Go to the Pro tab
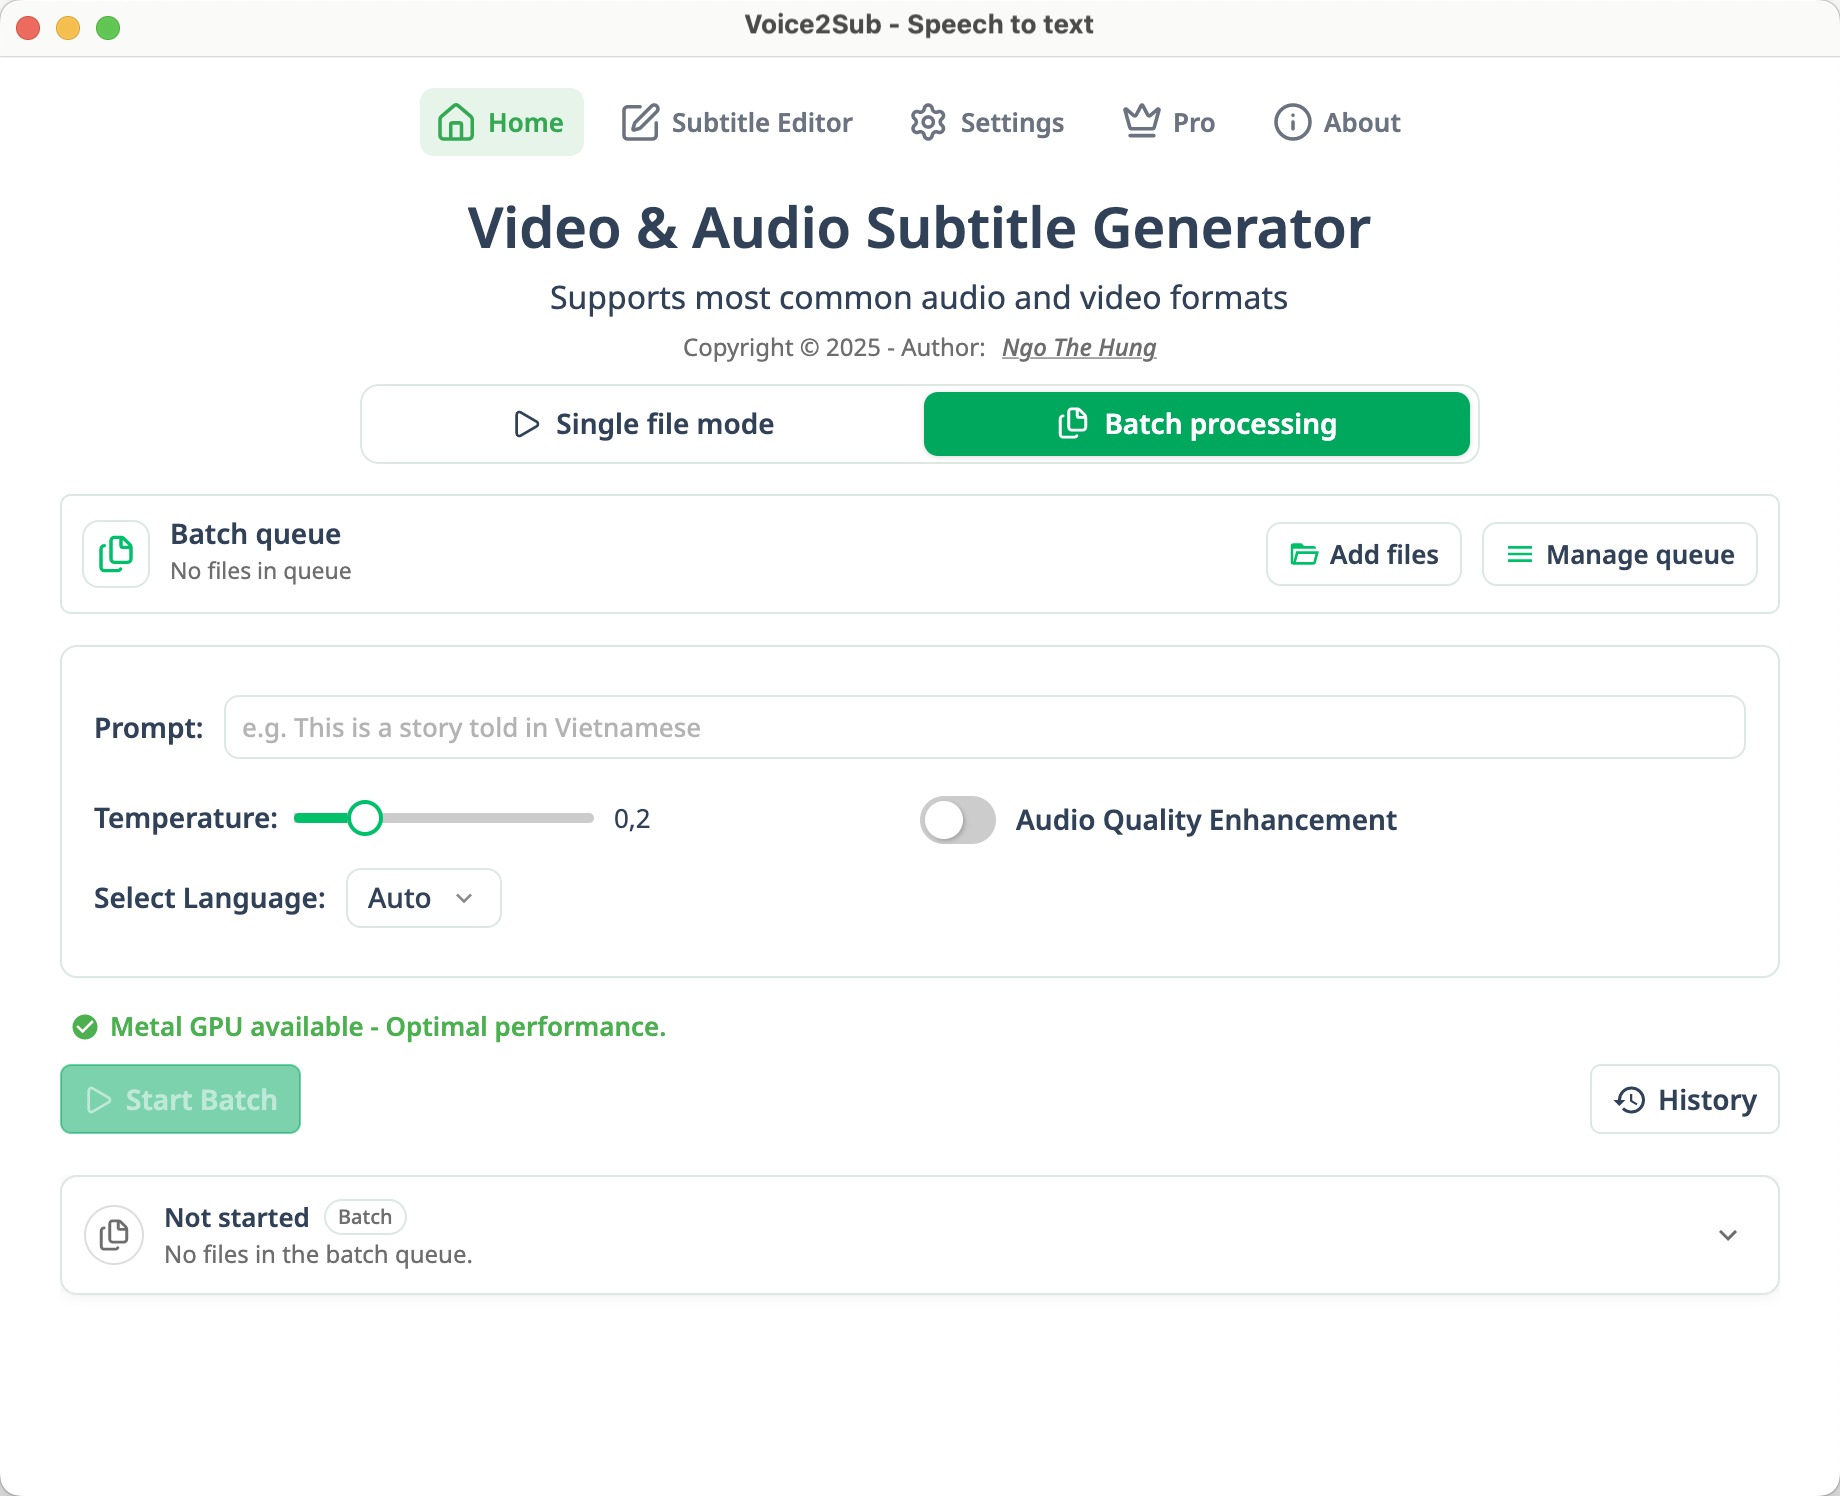The width and height of the screenshot is (1840, 1496). (x=1169, y=122)
